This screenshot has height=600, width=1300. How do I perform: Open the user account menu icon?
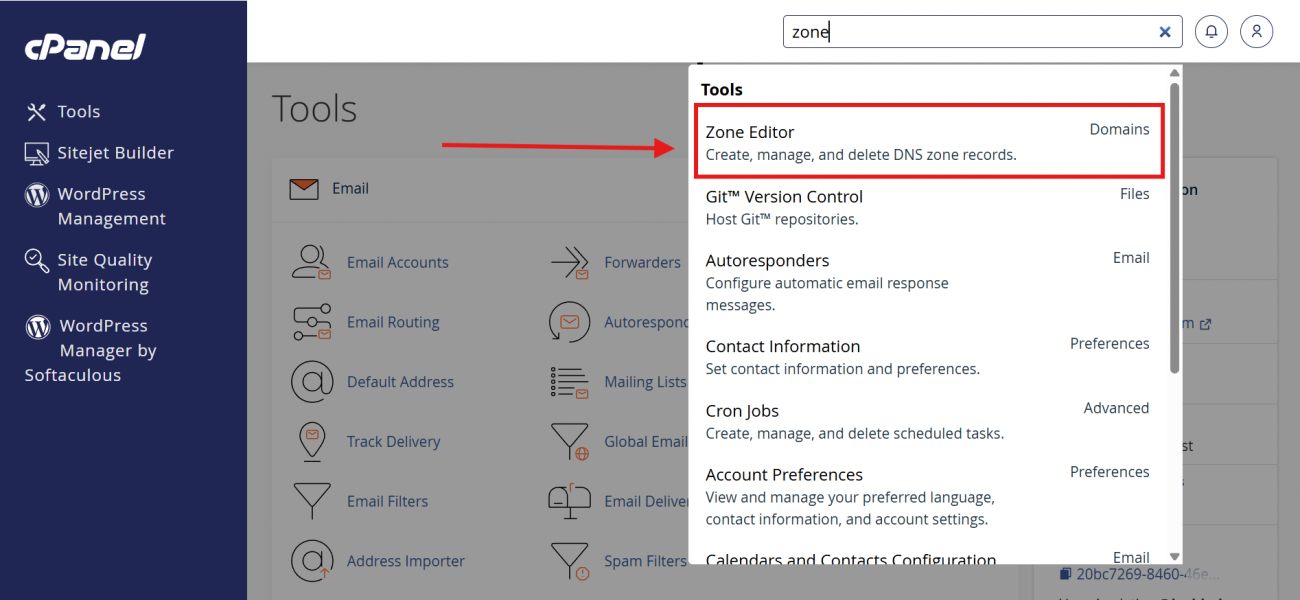click(1257, 32)
